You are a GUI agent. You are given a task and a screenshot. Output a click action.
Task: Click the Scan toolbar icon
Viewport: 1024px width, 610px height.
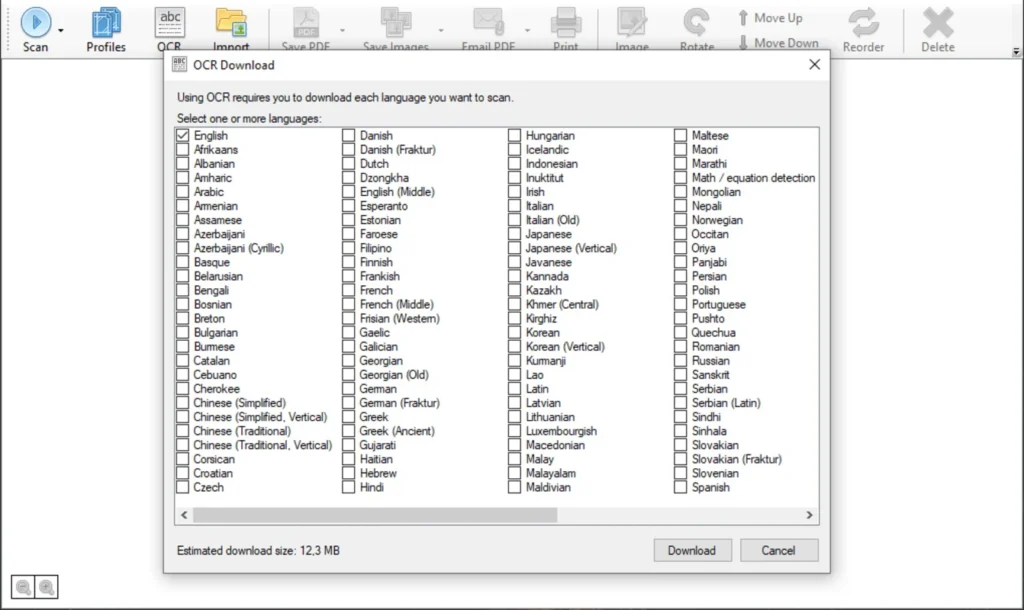(35, 22)
